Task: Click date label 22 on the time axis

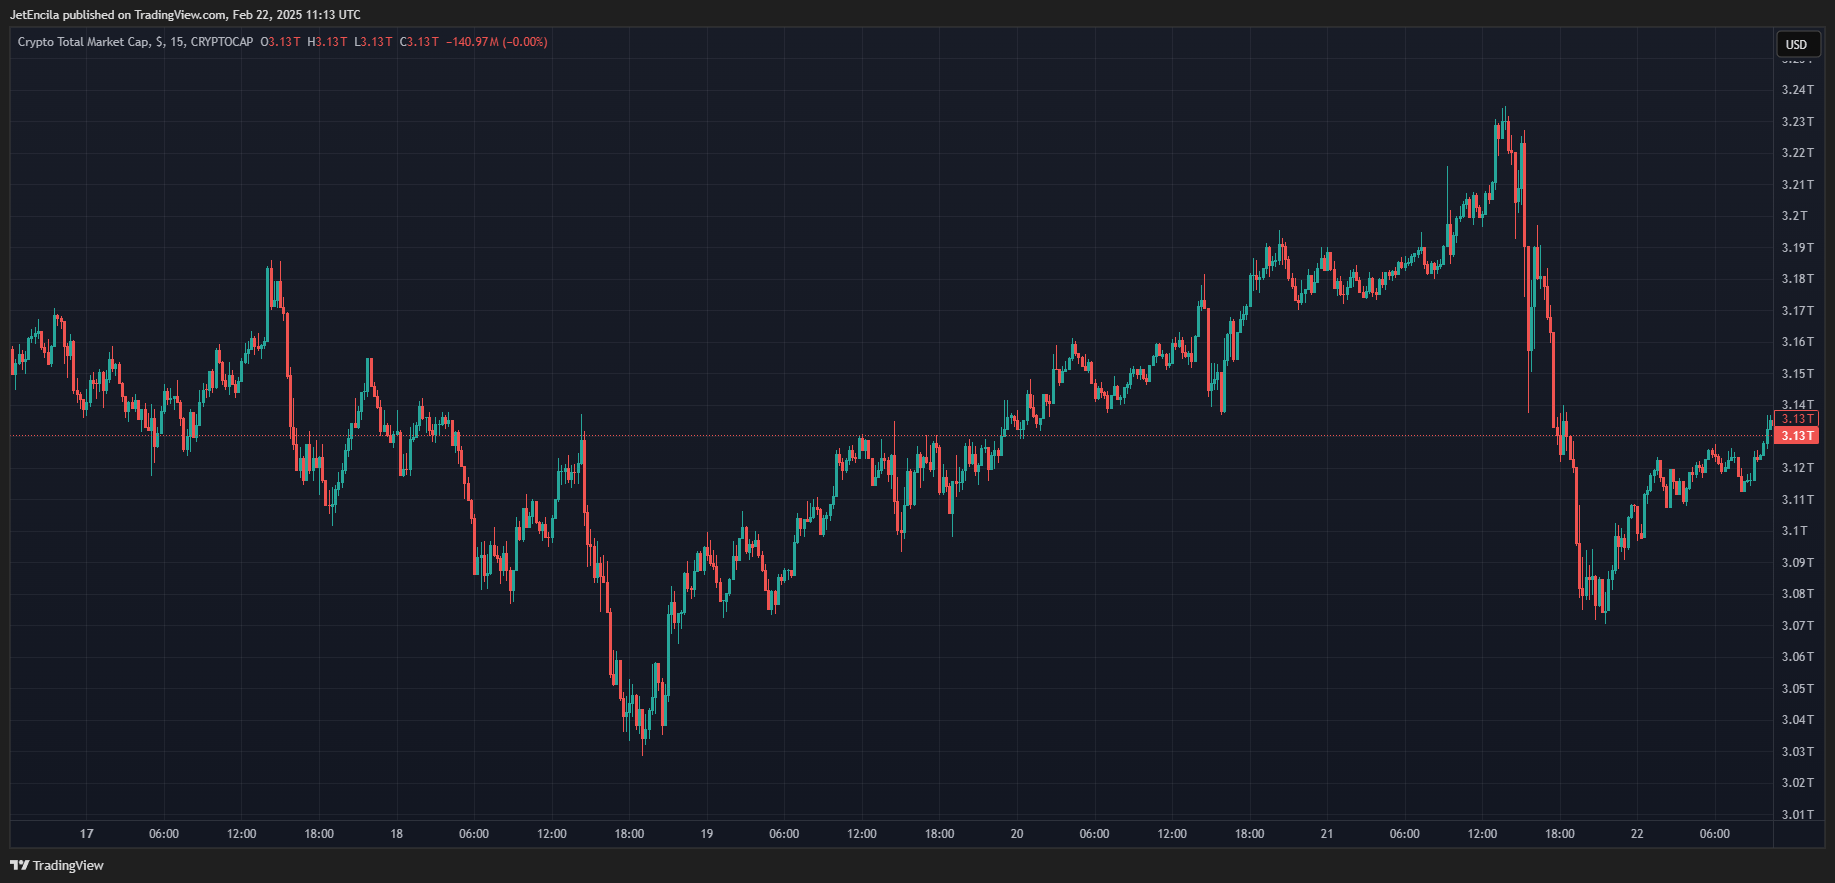Action: (x=1637, y=834)
